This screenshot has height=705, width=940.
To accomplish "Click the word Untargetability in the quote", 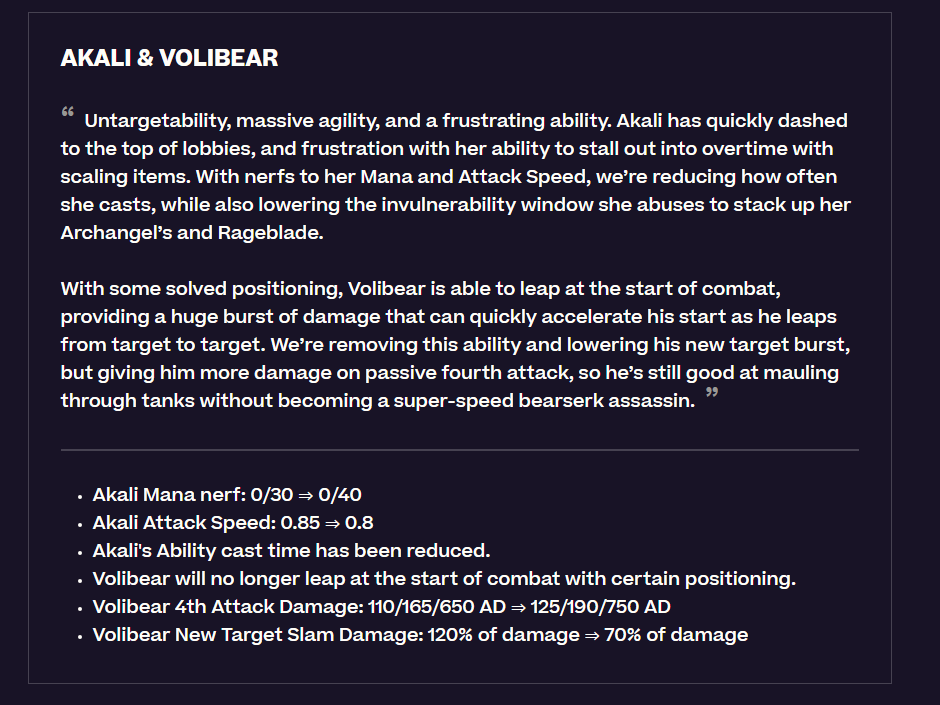I will click(157, 121).
